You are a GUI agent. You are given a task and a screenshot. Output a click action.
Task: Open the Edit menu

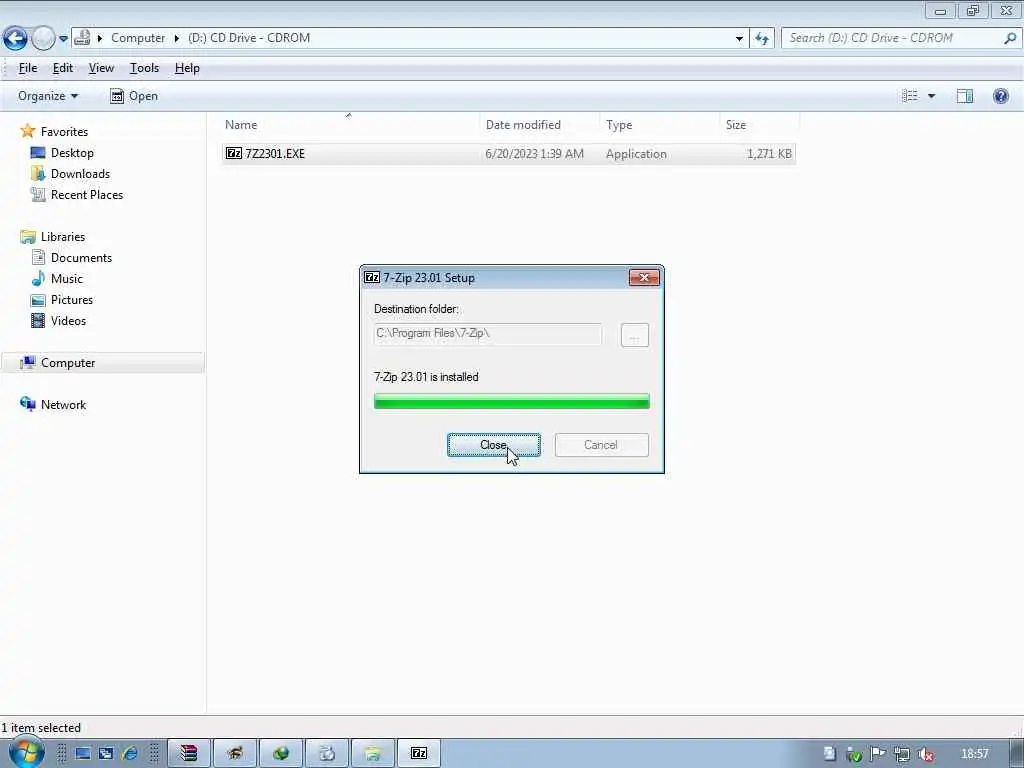point(63,68)
